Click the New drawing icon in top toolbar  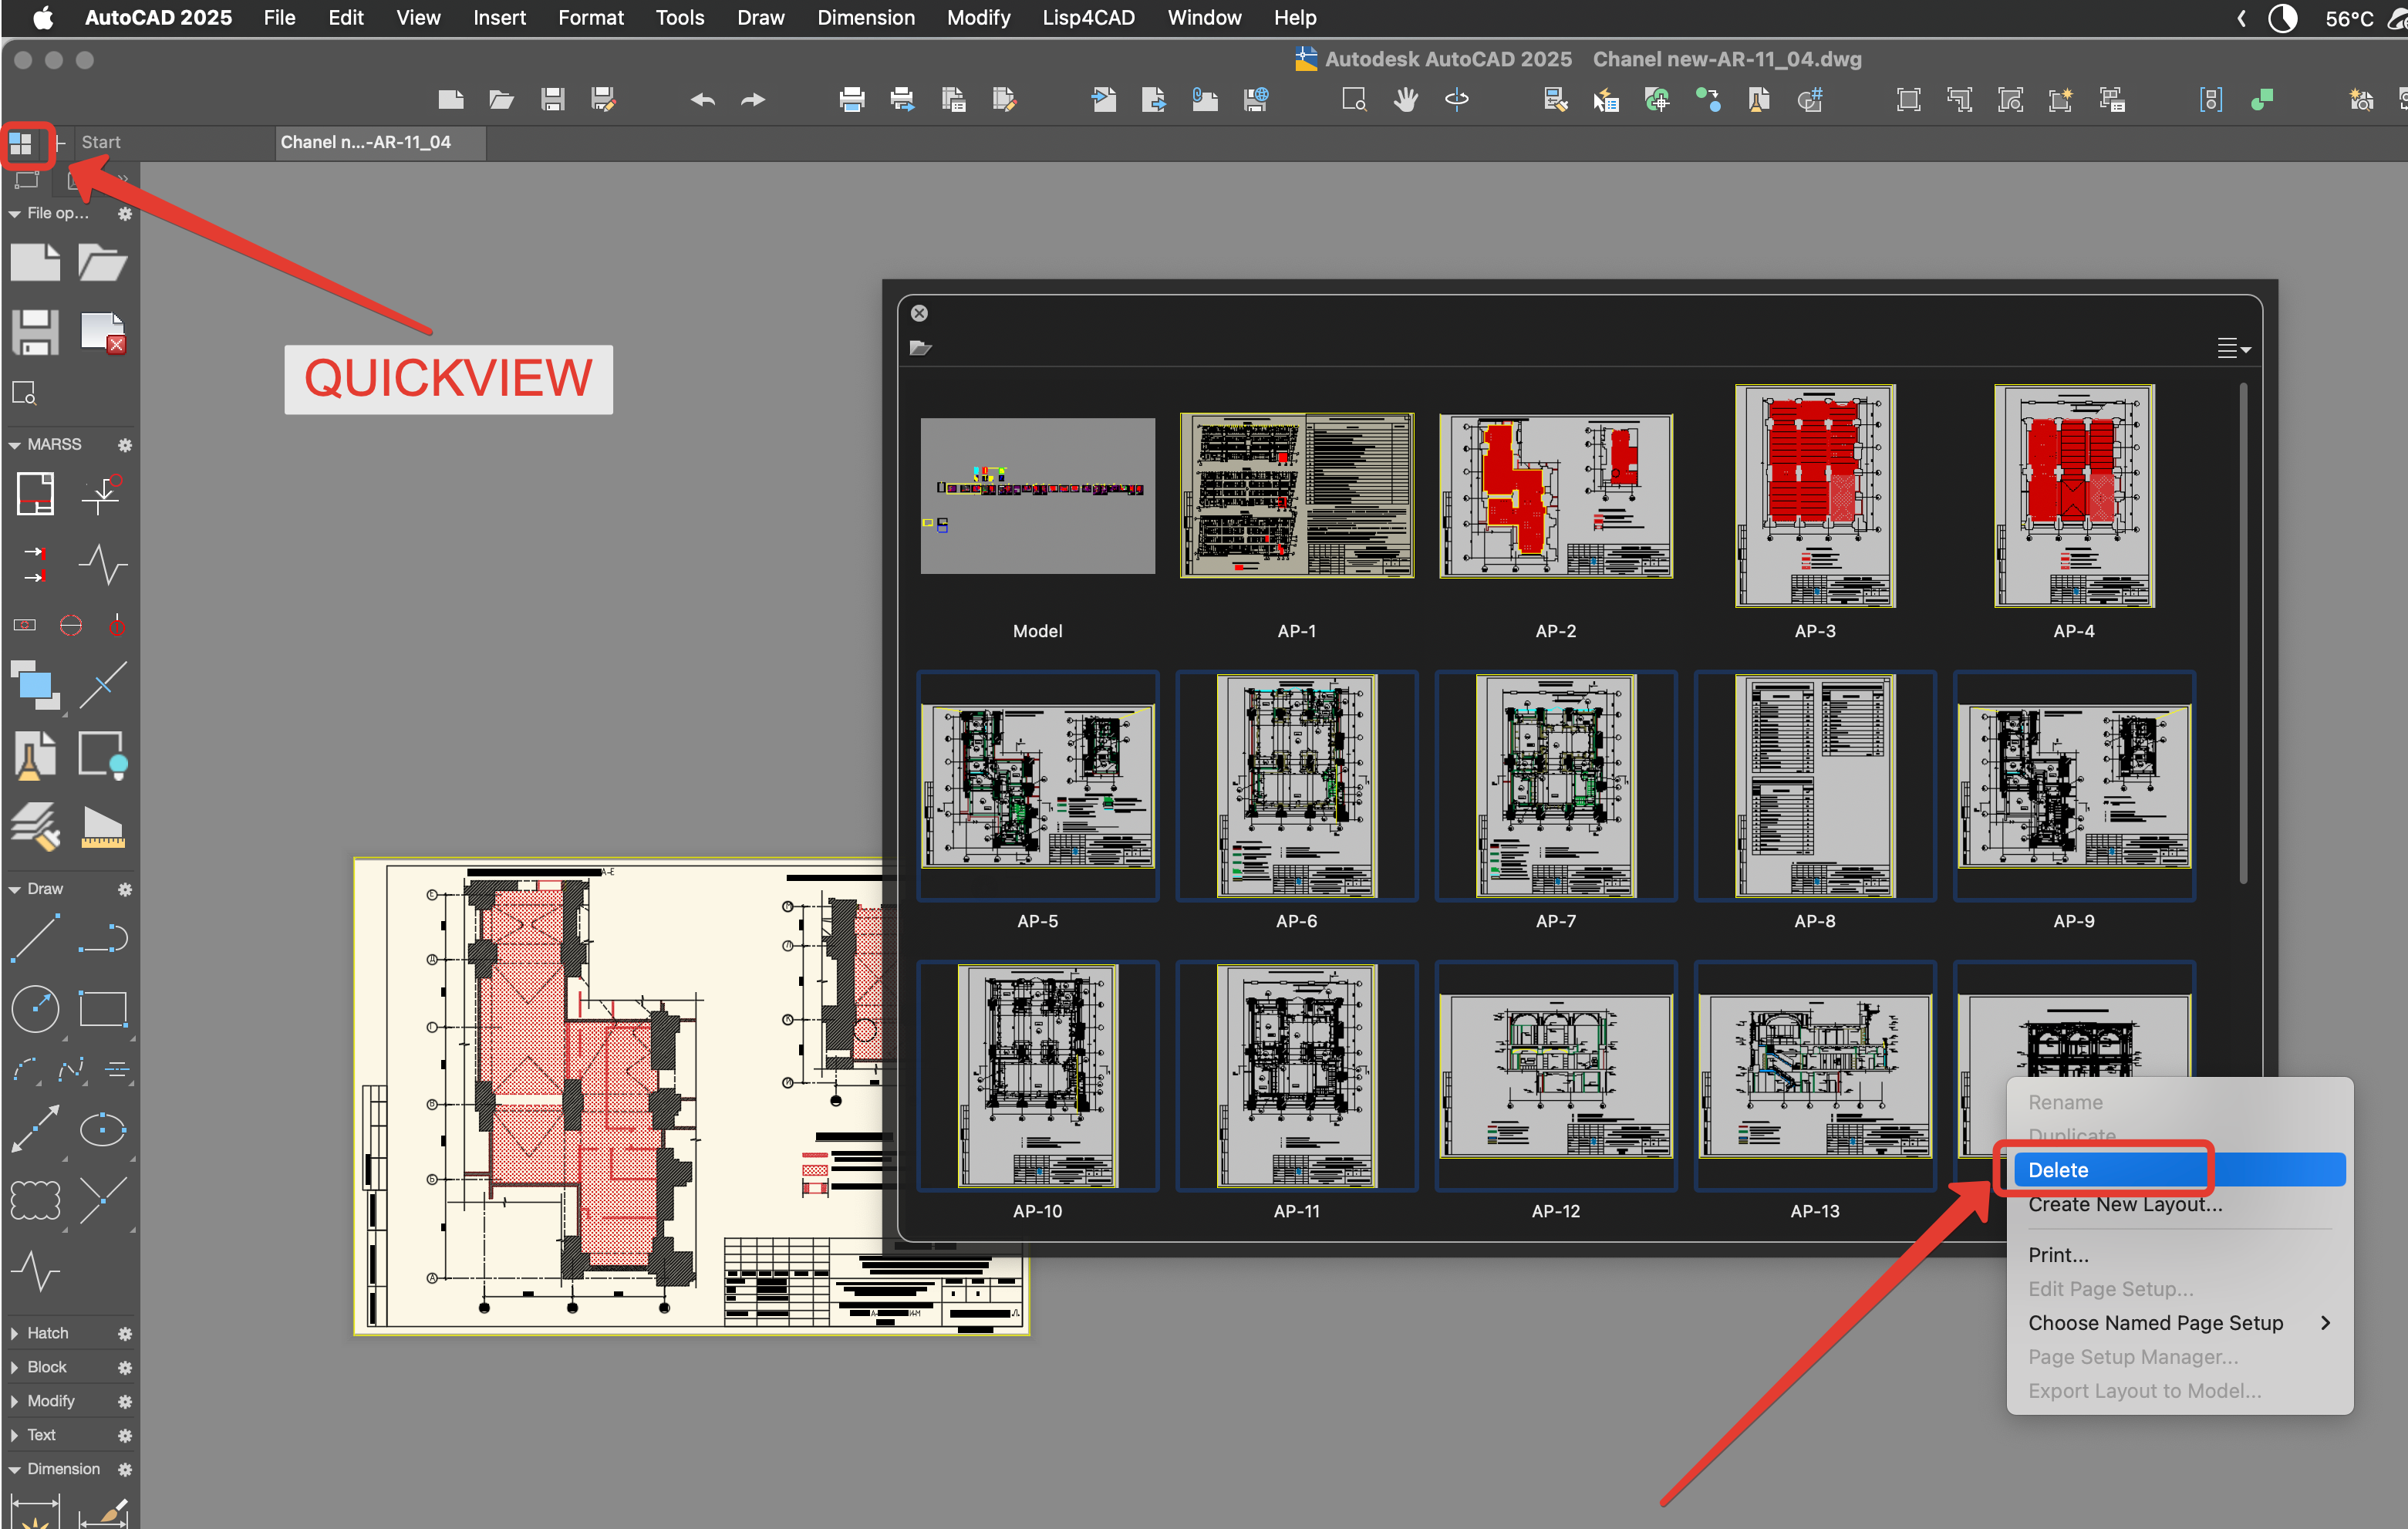[451, 99]
